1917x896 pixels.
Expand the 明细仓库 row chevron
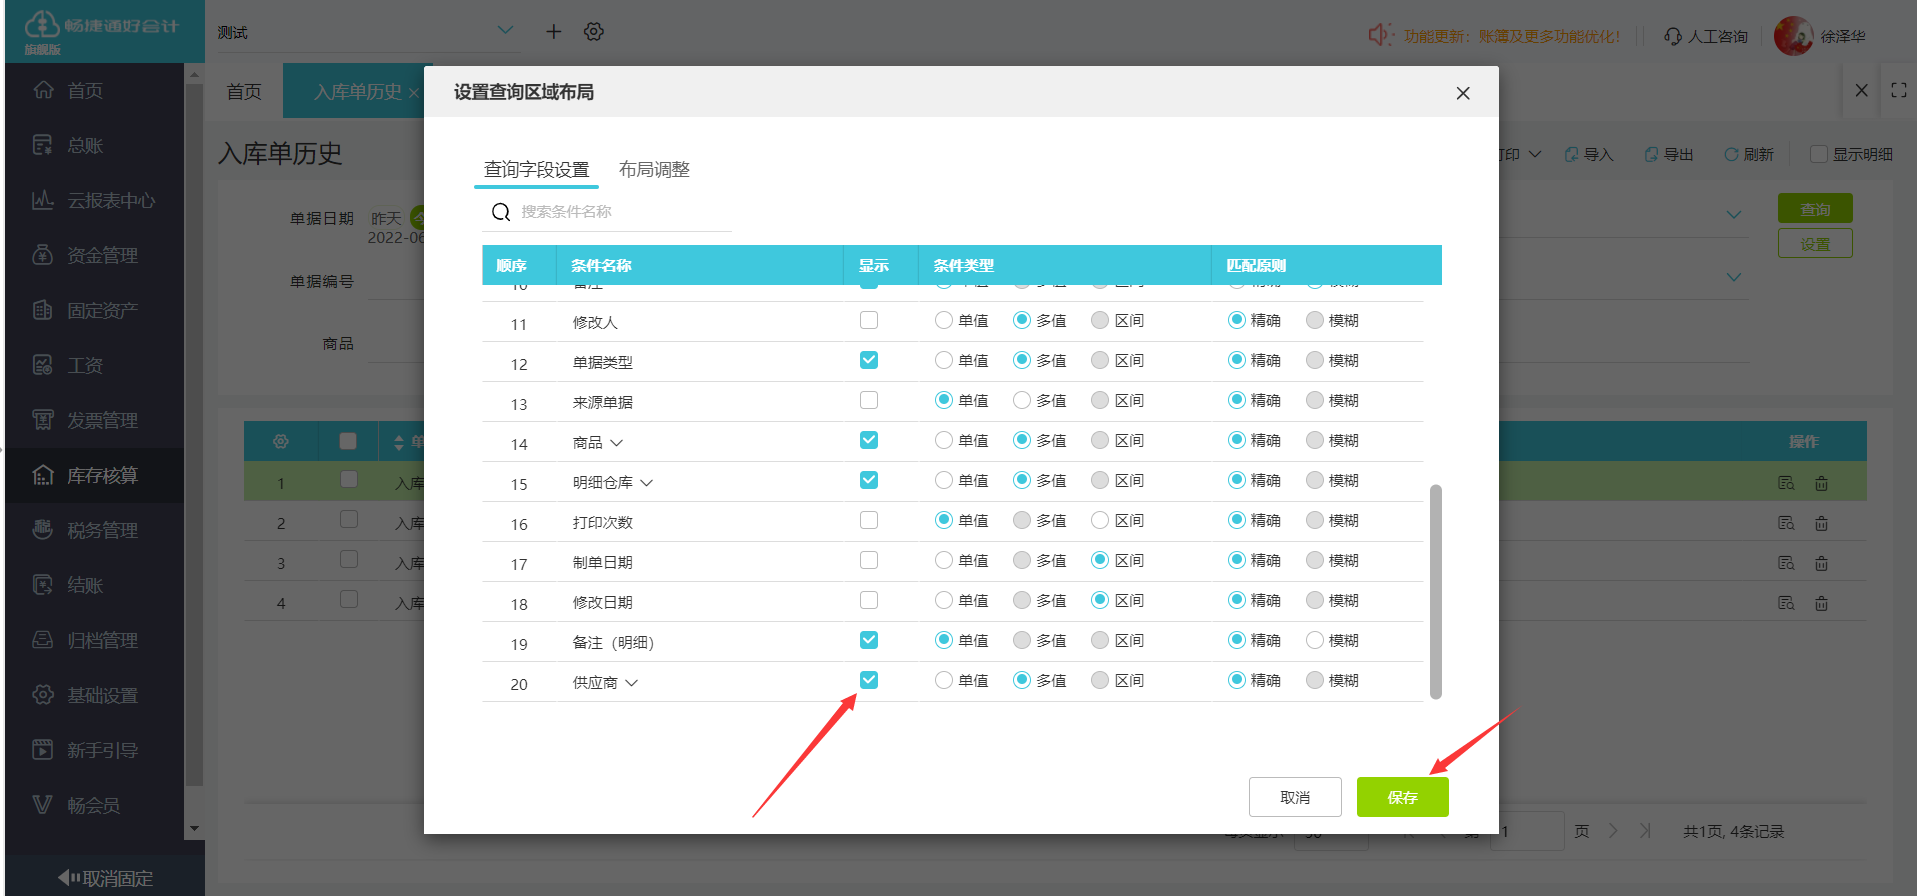pyautogui.click(x=647, y=482)
